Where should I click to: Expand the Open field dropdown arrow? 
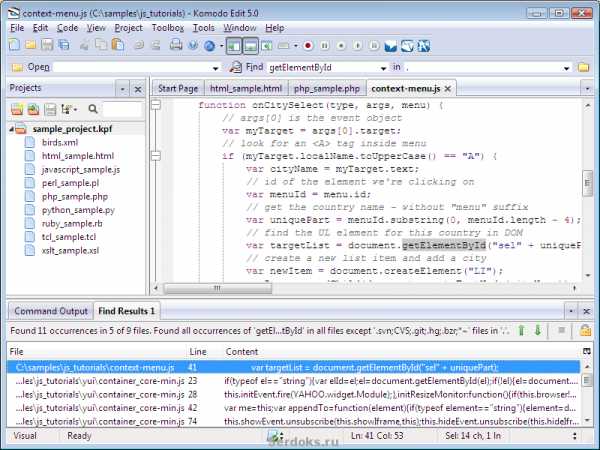pos(216,68)
